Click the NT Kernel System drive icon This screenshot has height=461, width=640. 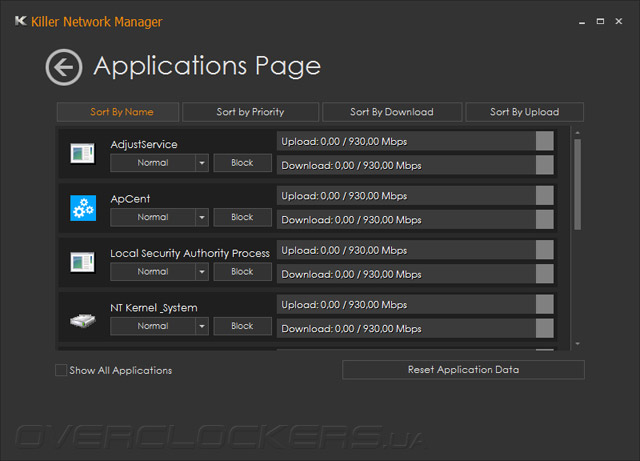click(82, 320)
